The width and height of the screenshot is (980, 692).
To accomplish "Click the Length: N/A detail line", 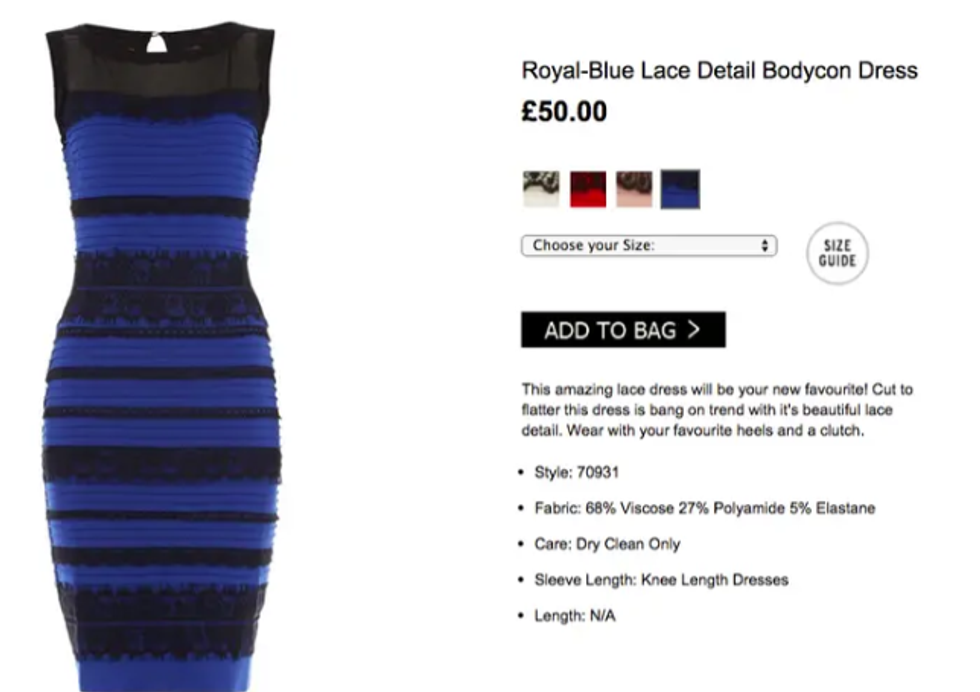I will click(575, 616).
